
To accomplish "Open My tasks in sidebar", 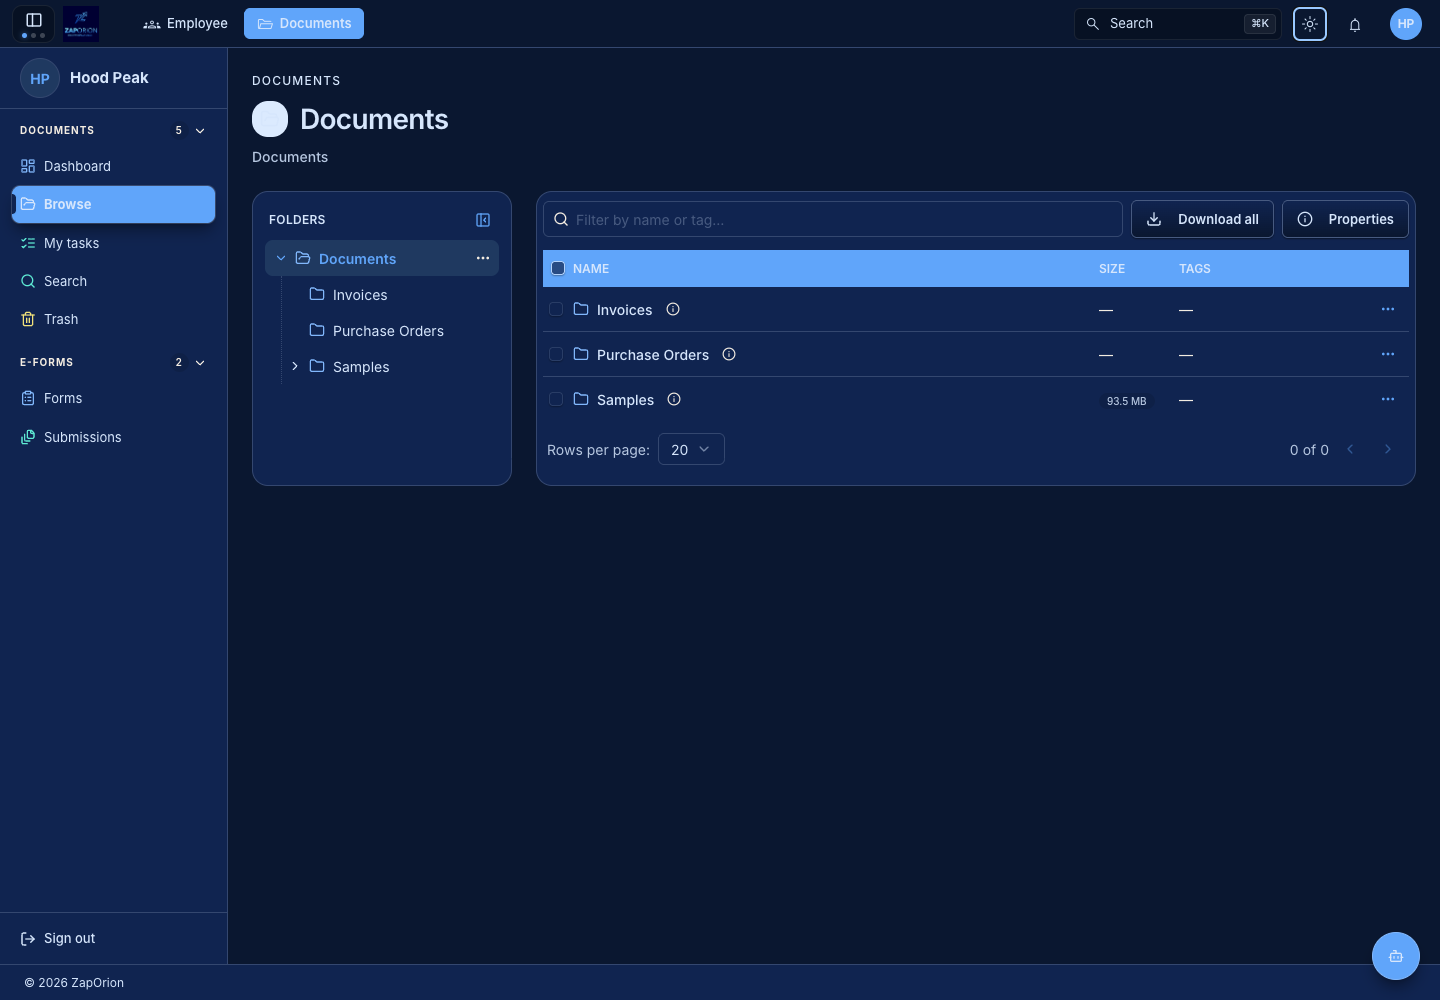I will point(113,243).
